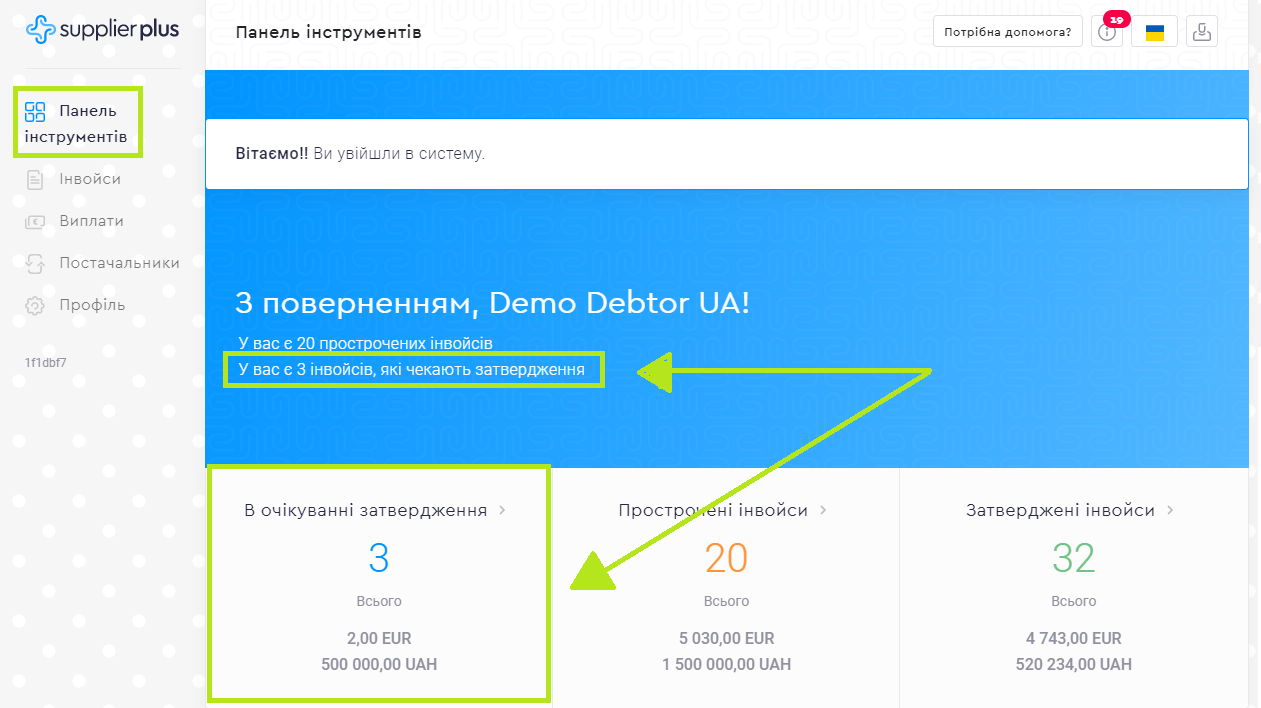Expand the chevron next to Прострочені інвойси
The image size is (1261, 708).
point(823,510)
